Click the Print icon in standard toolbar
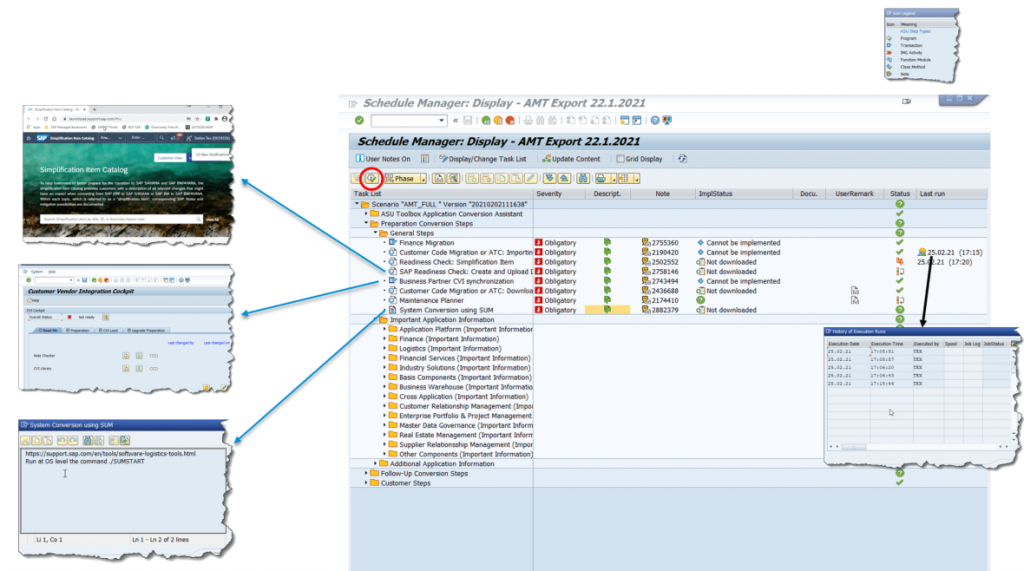Viewport: 1024px width, 571px height. coord(528,120)
